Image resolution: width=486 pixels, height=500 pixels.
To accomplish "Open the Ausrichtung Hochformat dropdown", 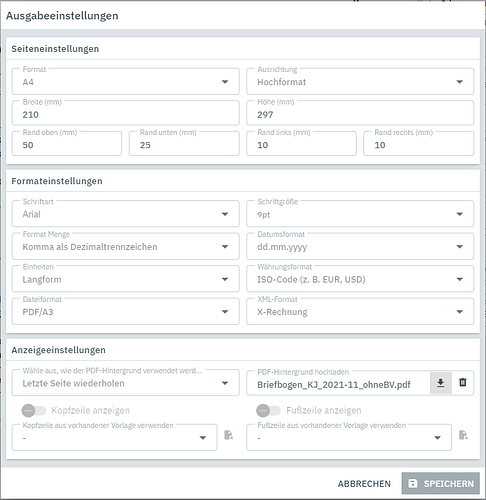I will 360,82.
